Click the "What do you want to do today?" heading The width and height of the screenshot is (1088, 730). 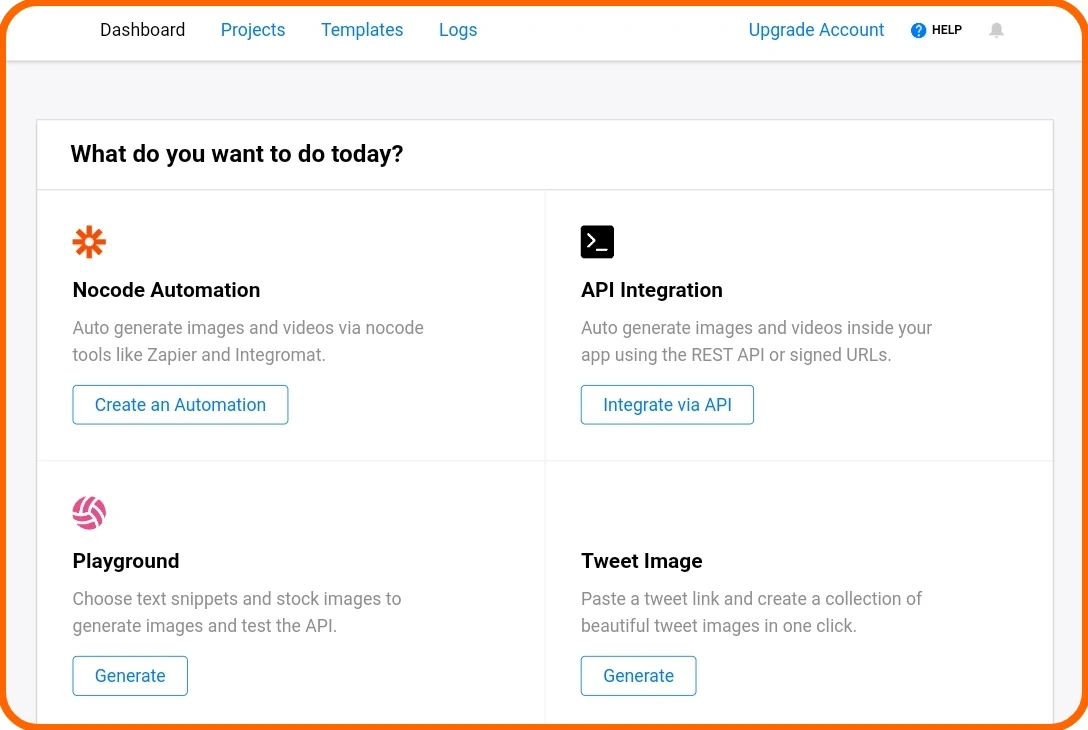pyautogui.click(x=237, y=154)
